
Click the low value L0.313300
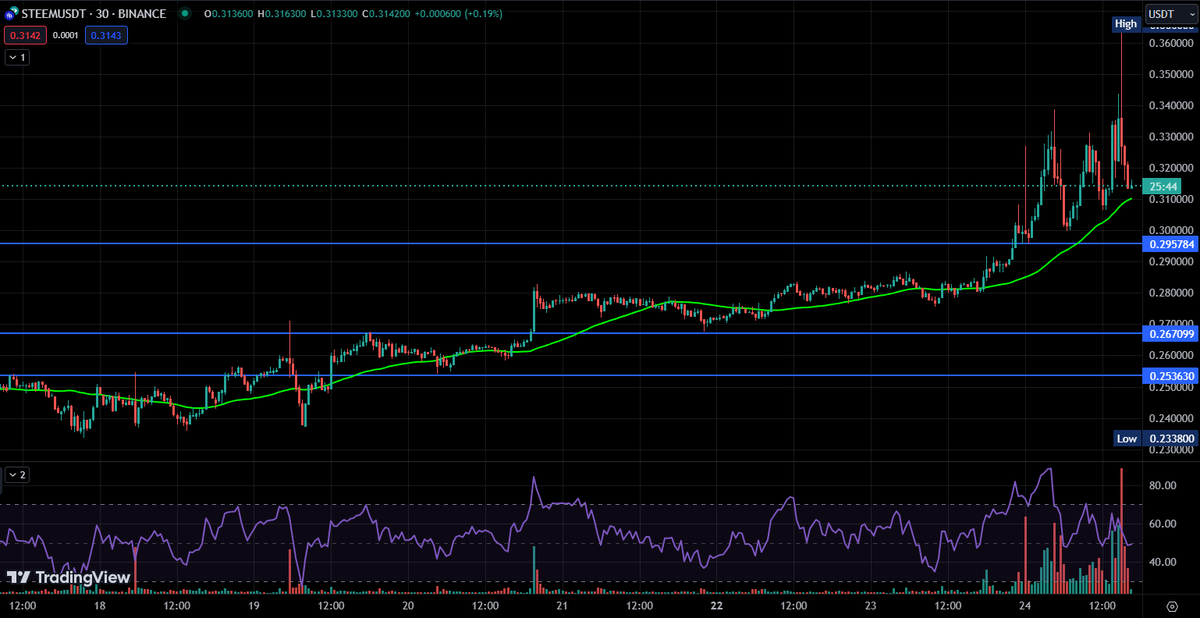333,14
